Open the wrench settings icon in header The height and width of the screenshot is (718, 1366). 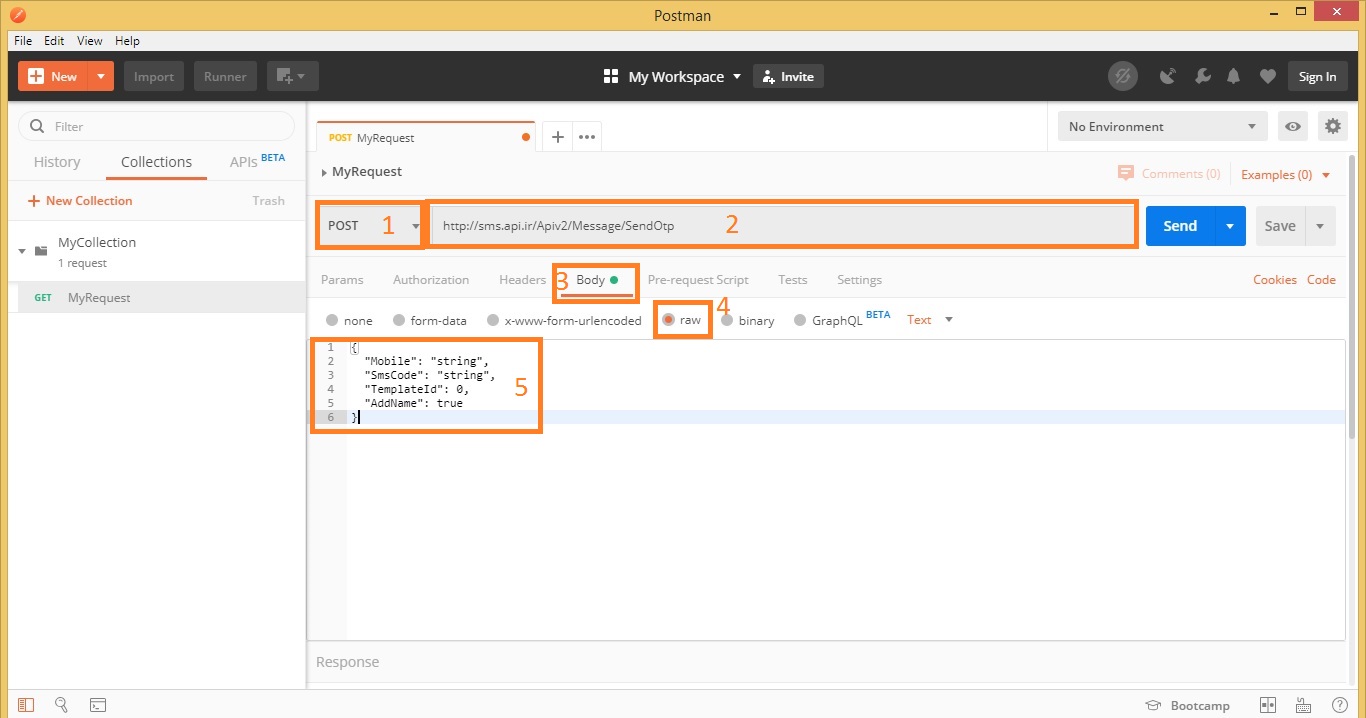click(x=1202, y=76)
